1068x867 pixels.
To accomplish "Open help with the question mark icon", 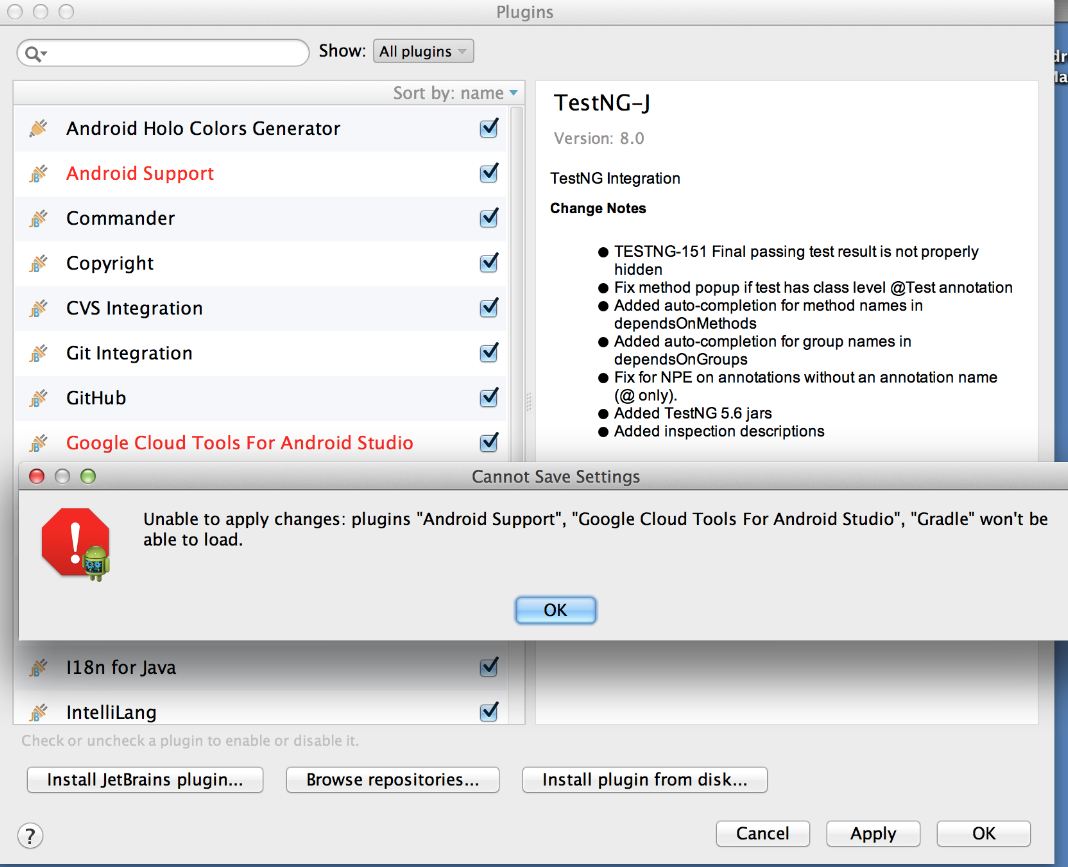I will pyautogui.click(x=30, y=836).
